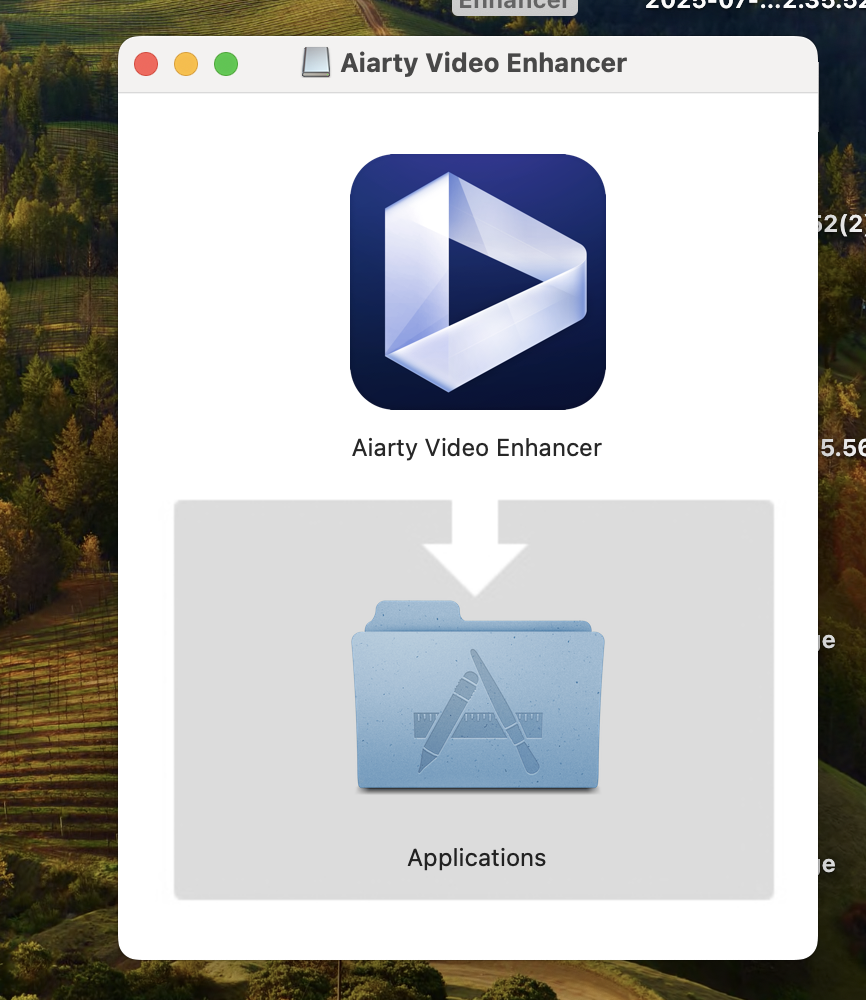
Task: Click the window title "Aiarty Video Enhancer"
Action: pos(483,64)
